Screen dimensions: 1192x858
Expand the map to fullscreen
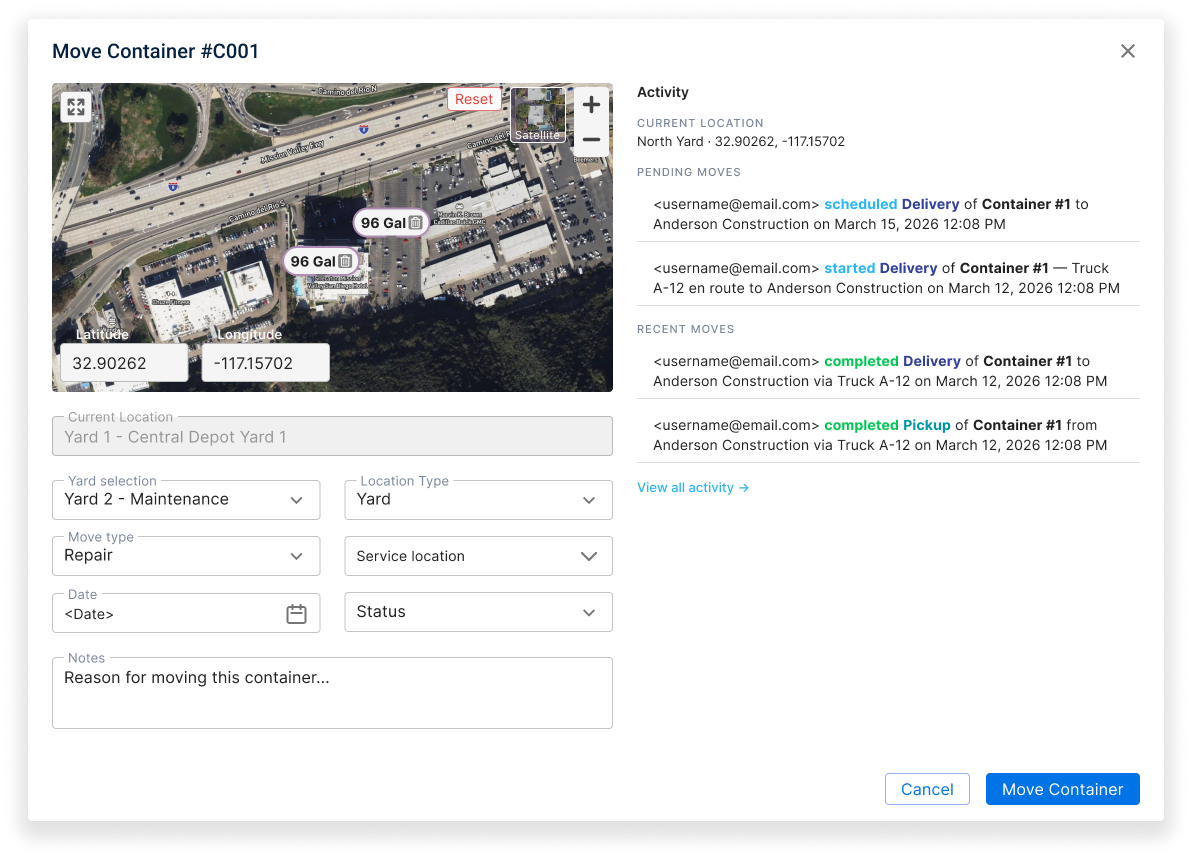click(x=76, y=107)
